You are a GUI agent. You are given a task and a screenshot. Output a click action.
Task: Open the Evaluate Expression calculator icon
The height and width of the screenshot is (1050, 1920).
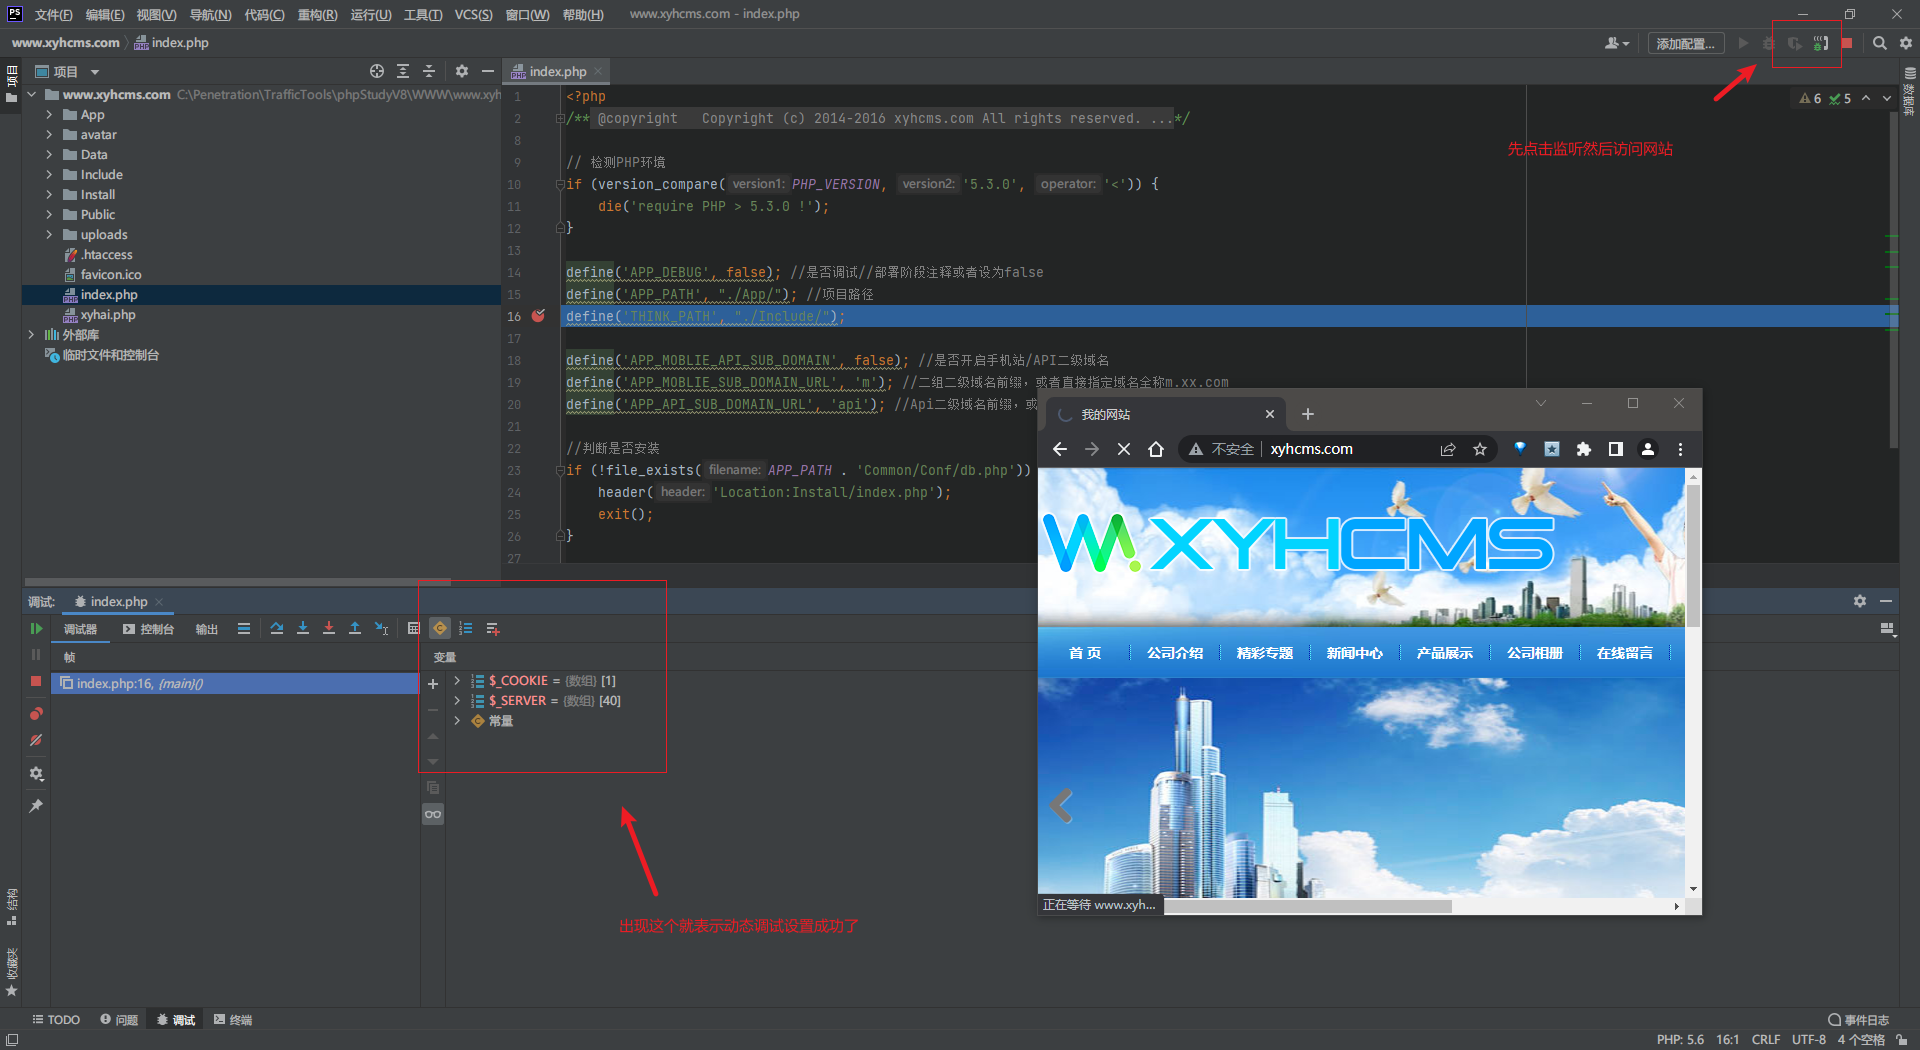[x=414, y=629]
